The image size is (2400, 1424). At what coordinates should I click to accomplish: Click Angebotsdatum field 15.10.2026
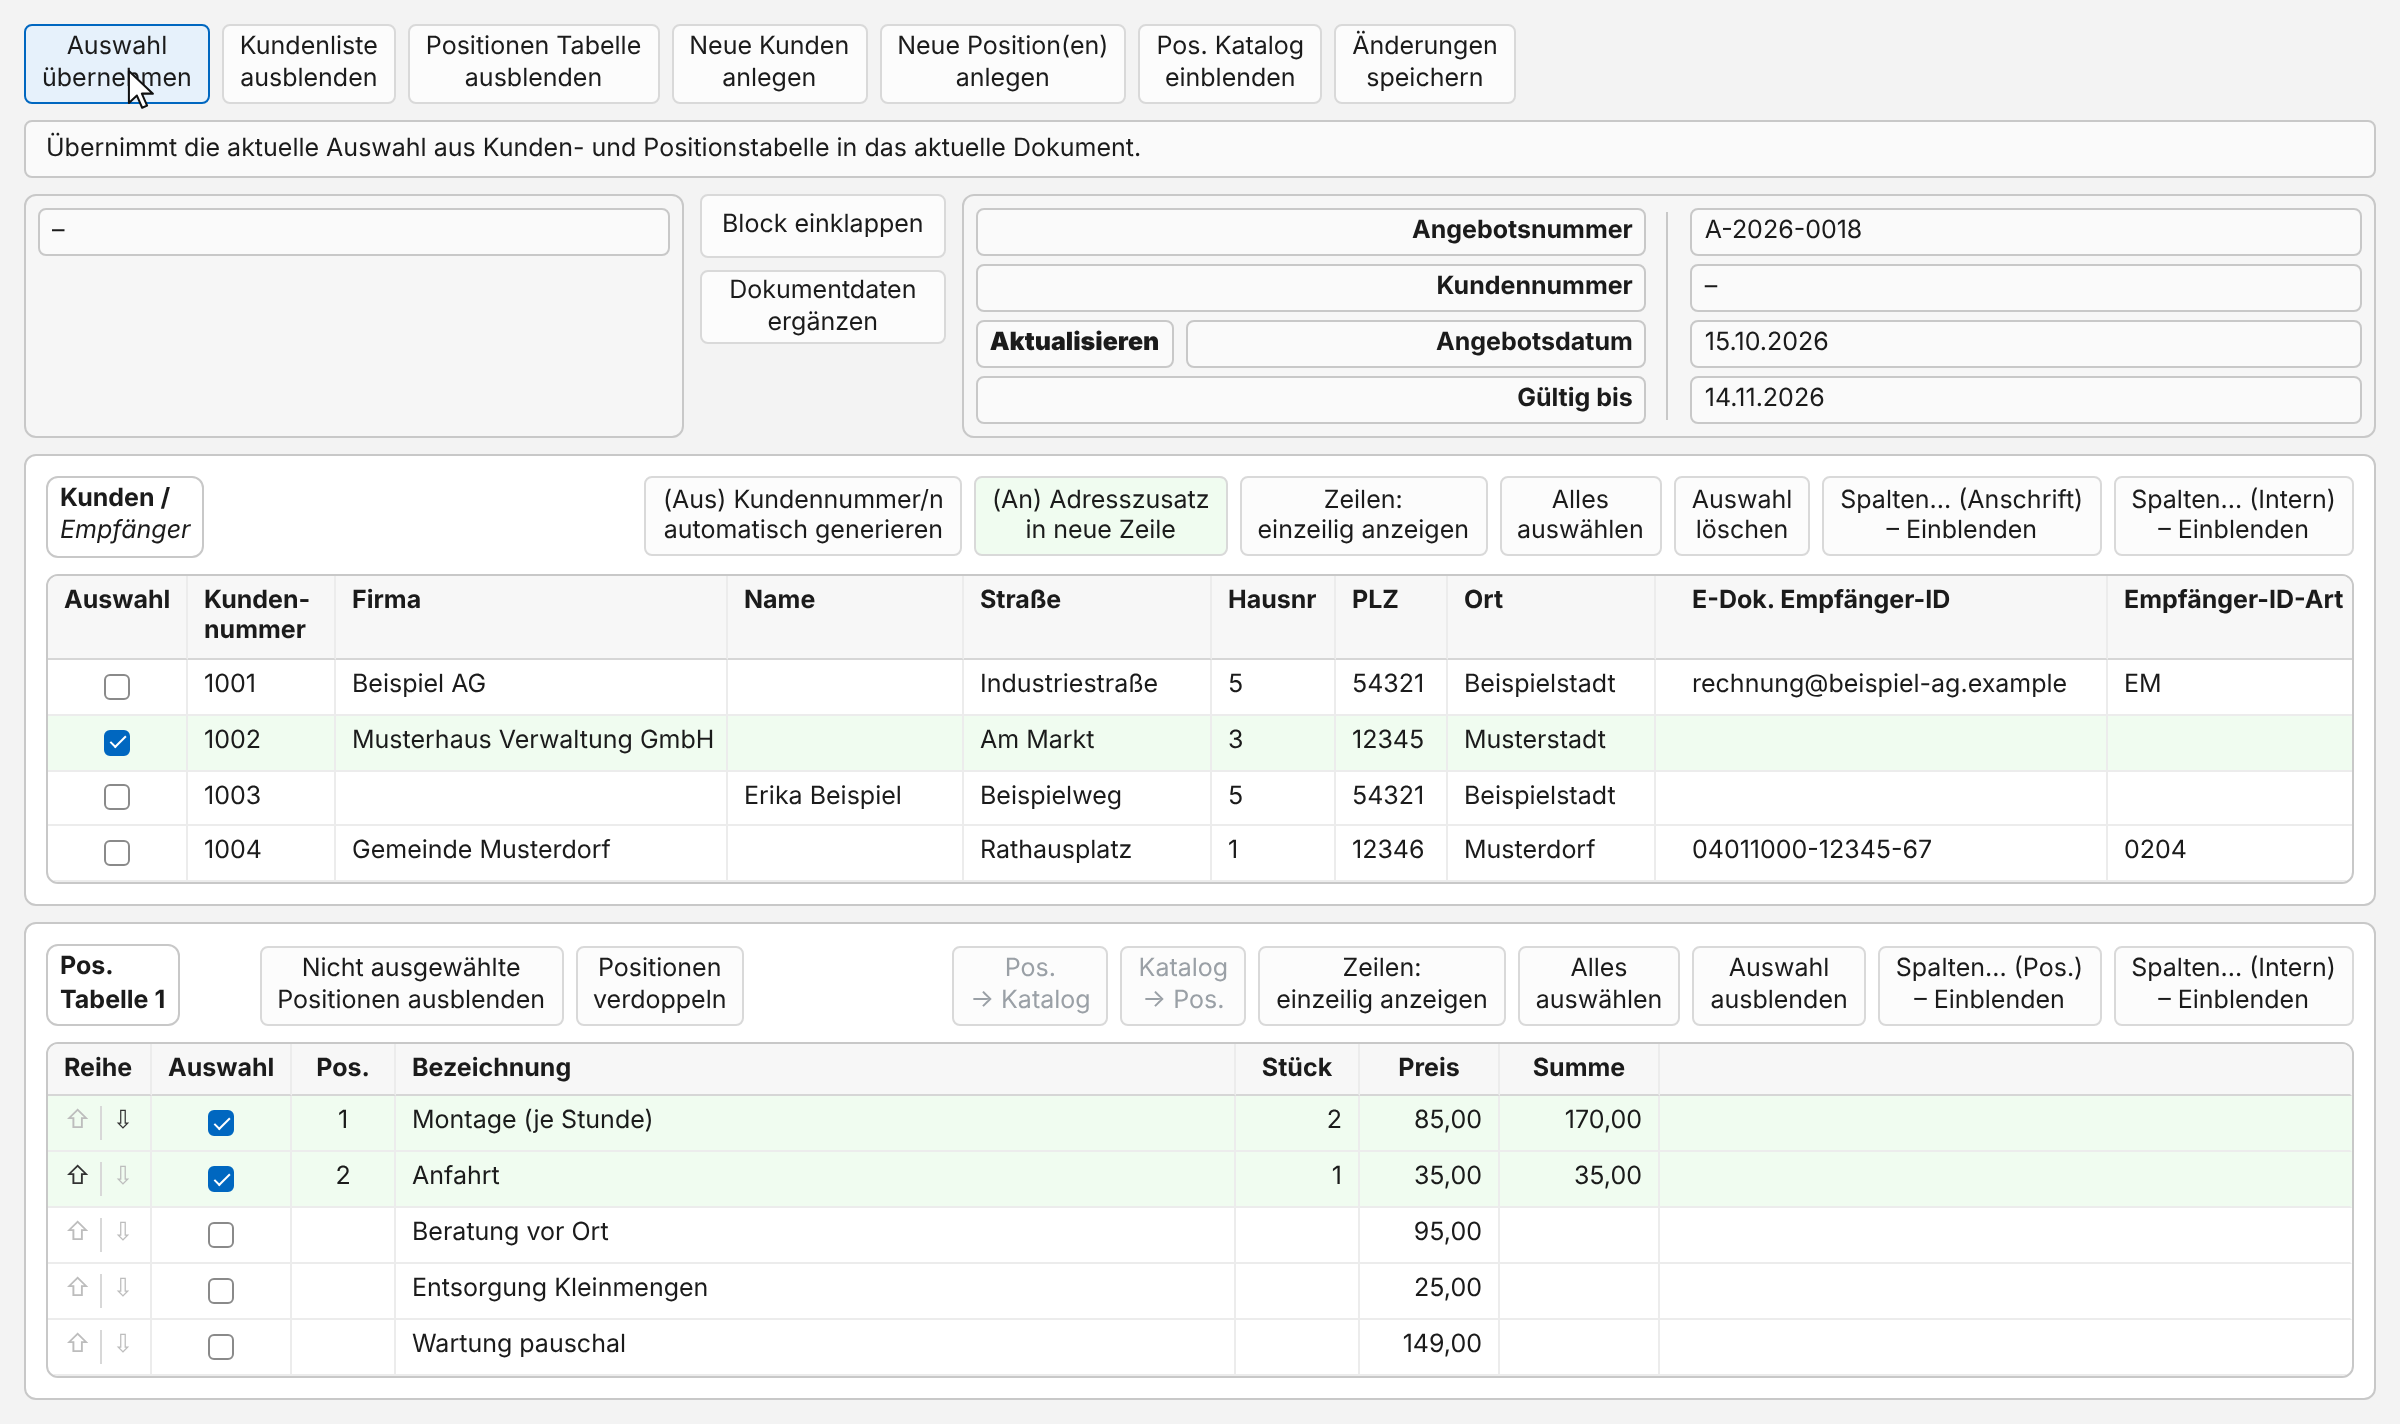[2025, 343]
